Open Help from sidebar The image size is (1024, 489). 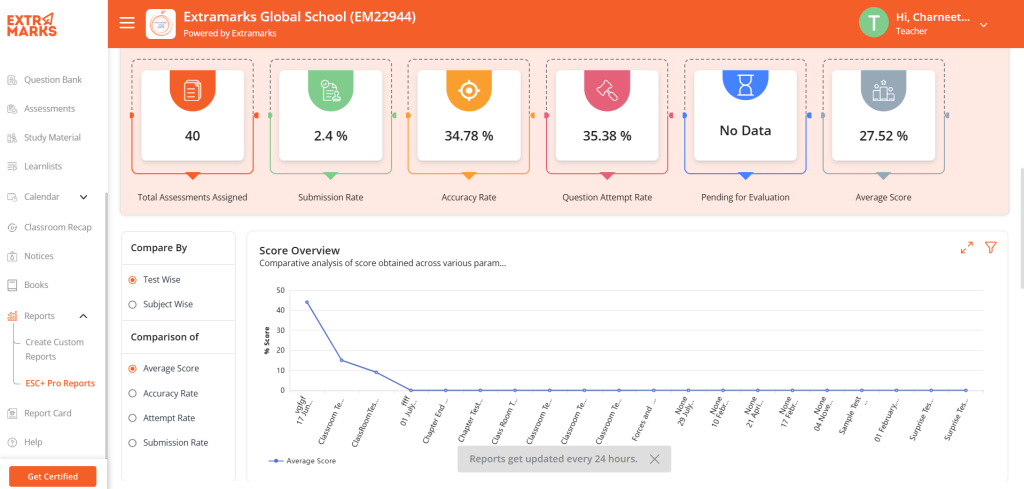tap(33, 443)
